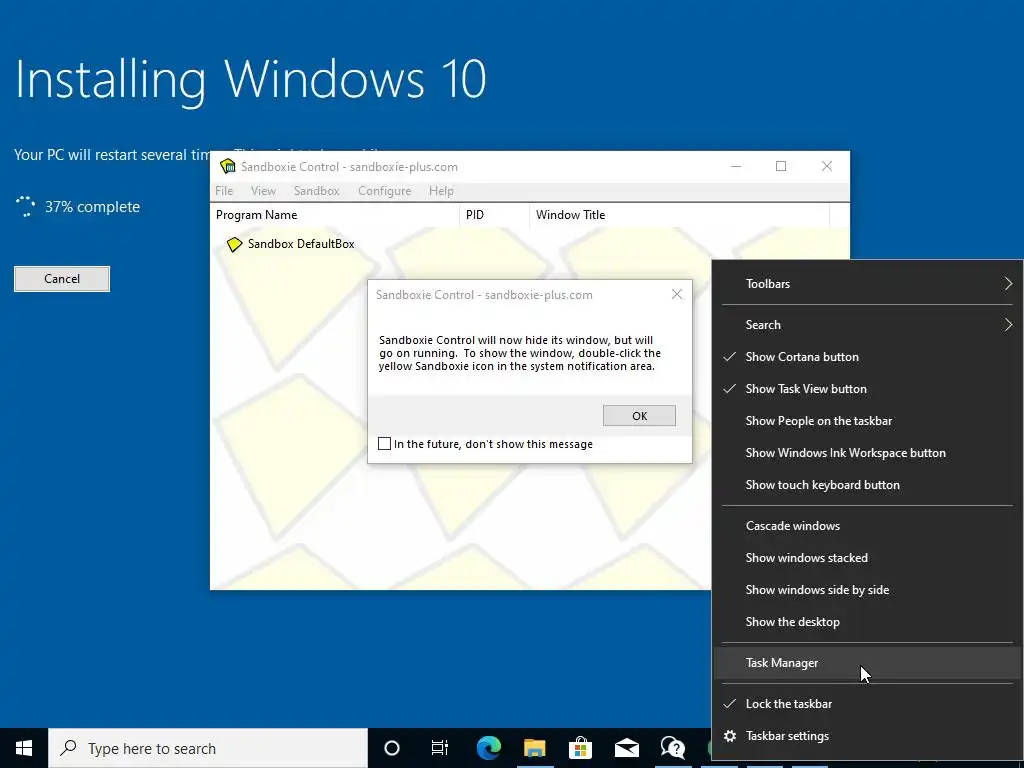
Task: Open Task View icon on taskbar
Action: [440, 748]
